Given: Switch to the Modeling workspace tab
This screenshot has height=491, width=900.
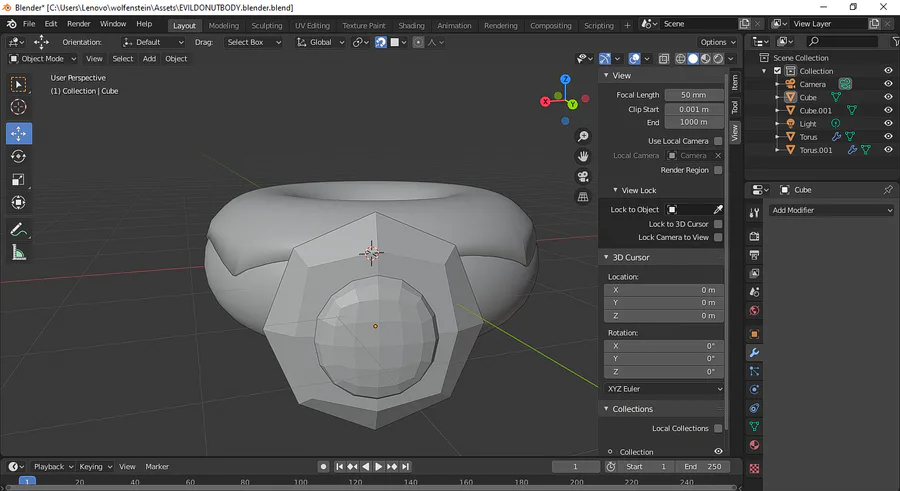Looking at the screenshot, I should (x=223, y=25).
